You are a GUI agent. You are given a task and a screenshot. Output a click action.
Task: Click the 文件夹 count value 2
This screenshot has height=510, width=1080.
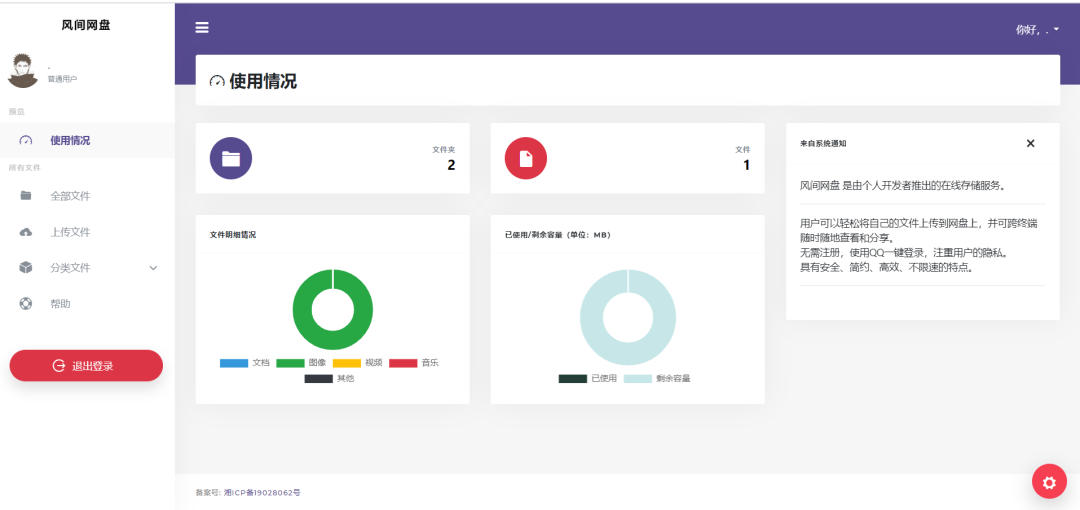451,165
